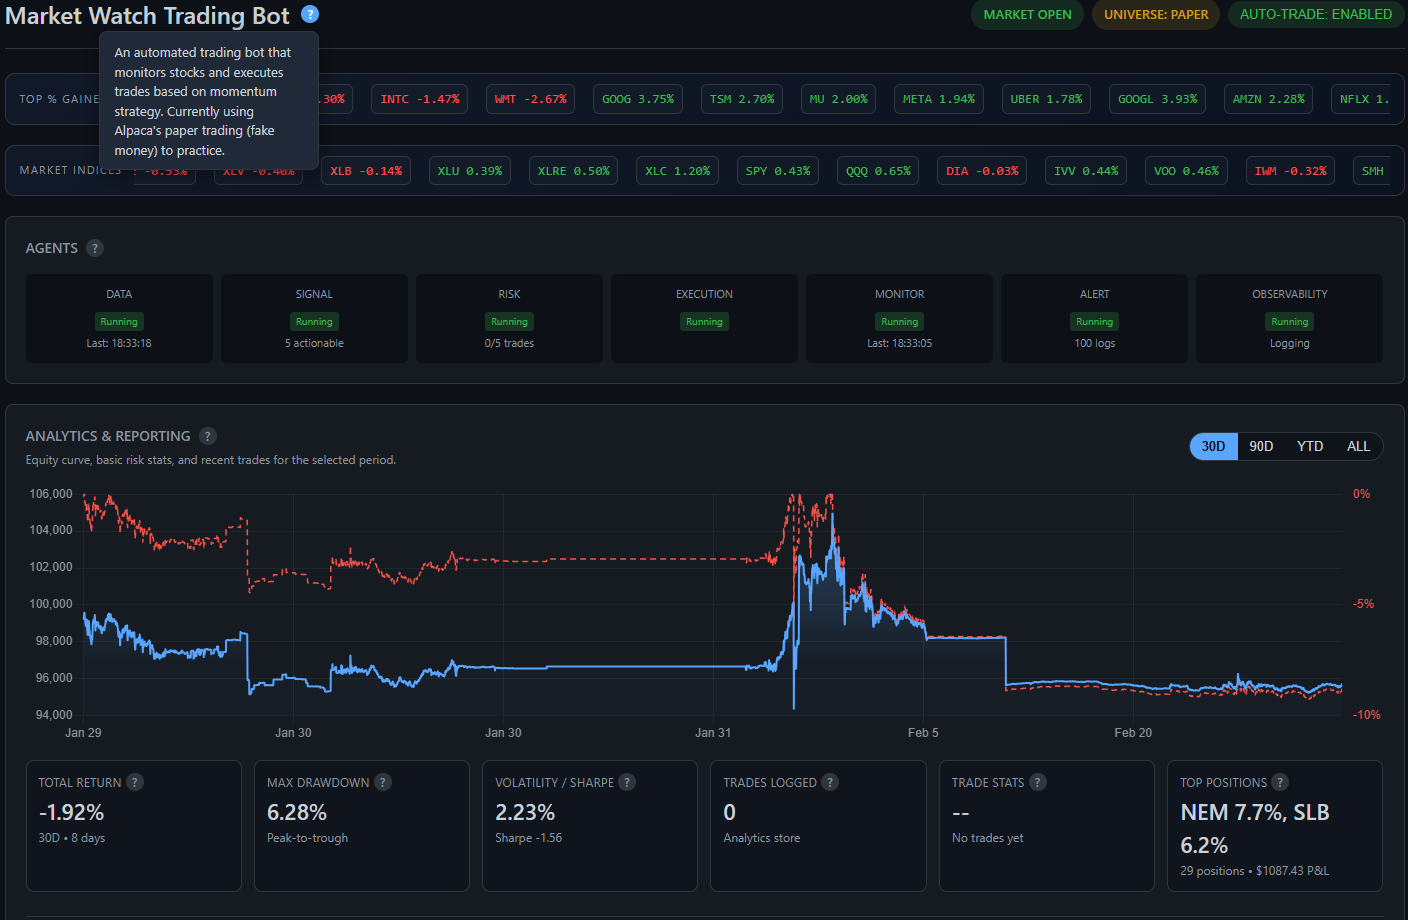The width and height of the screenshot is (1408, 920).
Task: Open the help tooltip beside the page title
Action: click(309, 15)
